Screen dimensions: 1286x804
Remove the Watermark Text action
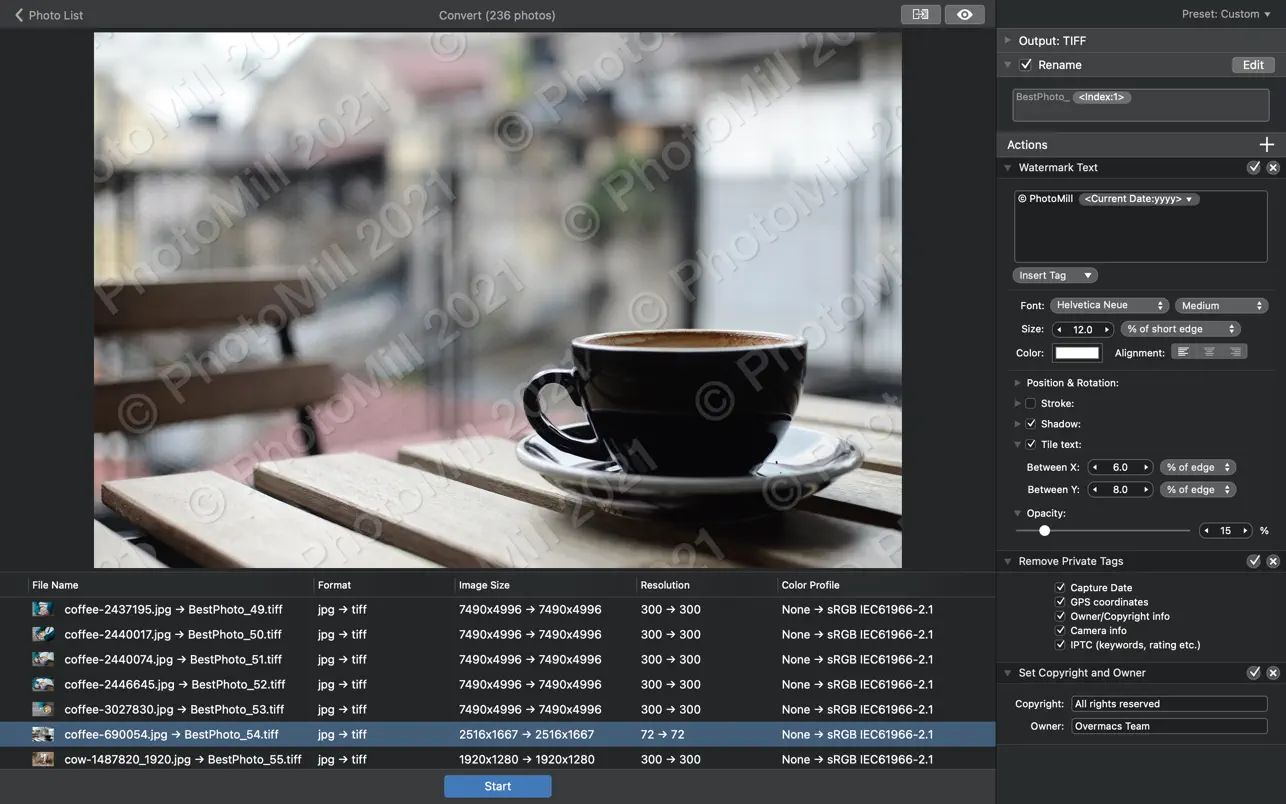(x=1273, y=168)
